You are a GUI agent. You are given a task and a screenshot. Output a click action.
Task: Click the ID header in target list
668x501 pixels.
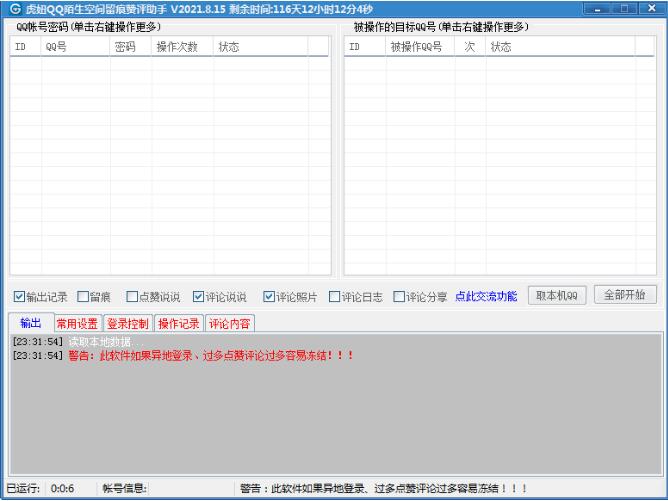365,46
